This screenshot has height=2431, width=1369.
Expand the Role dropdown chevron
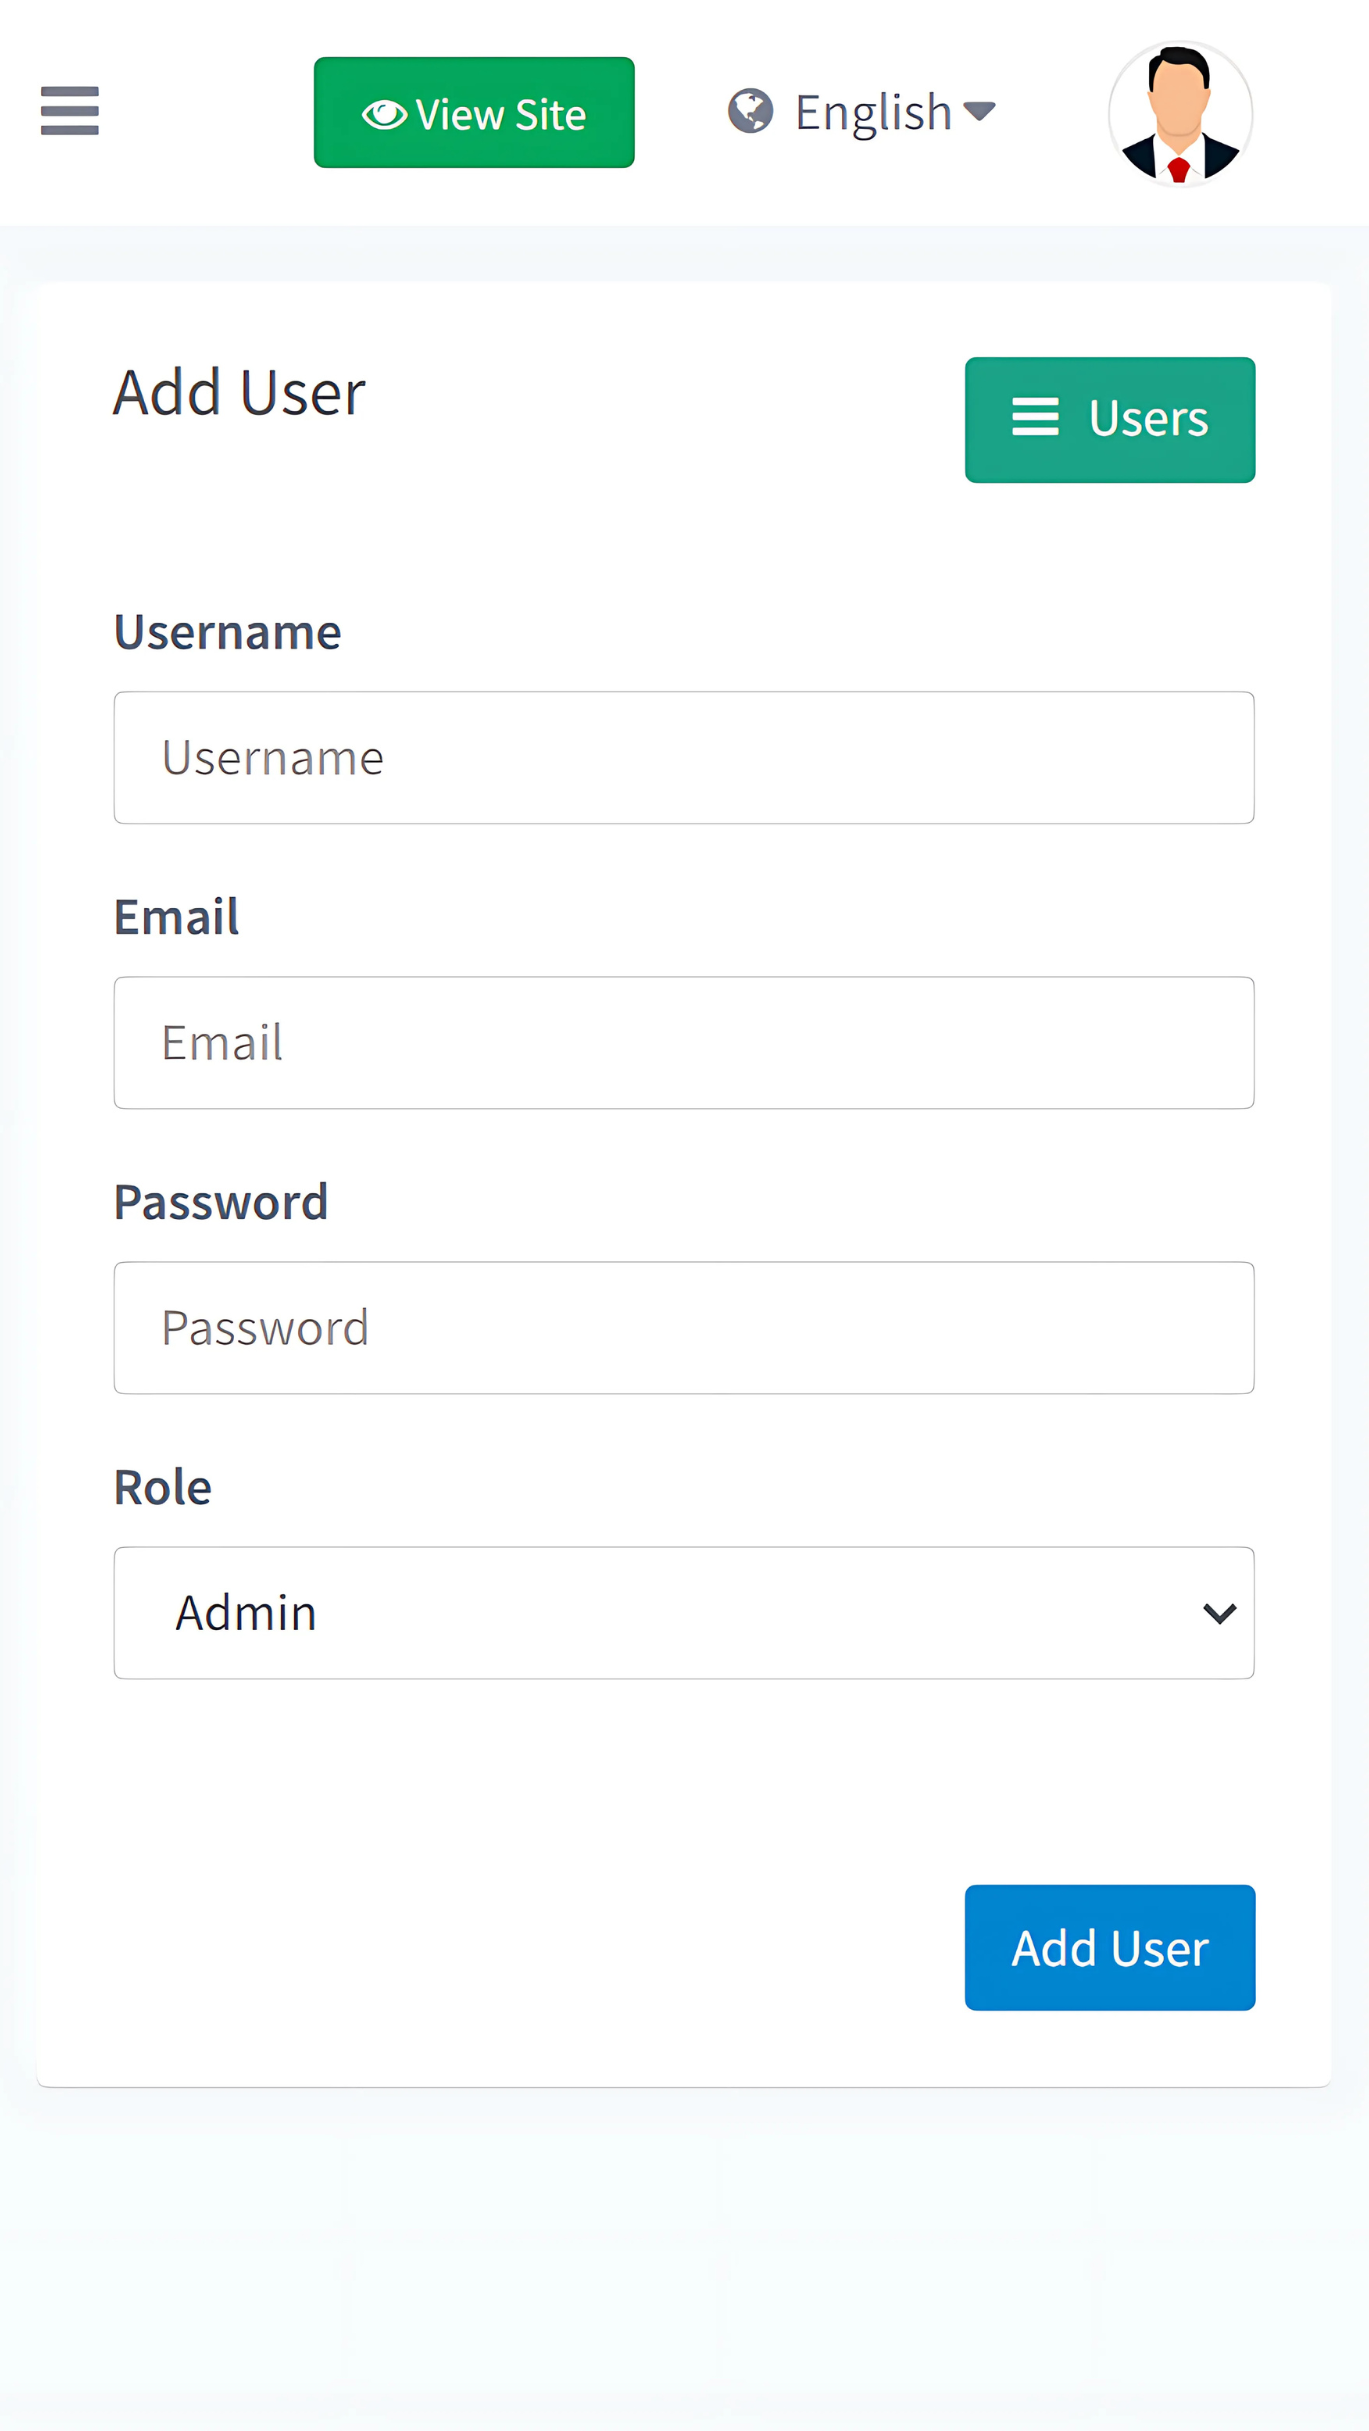(1219, 1613)
